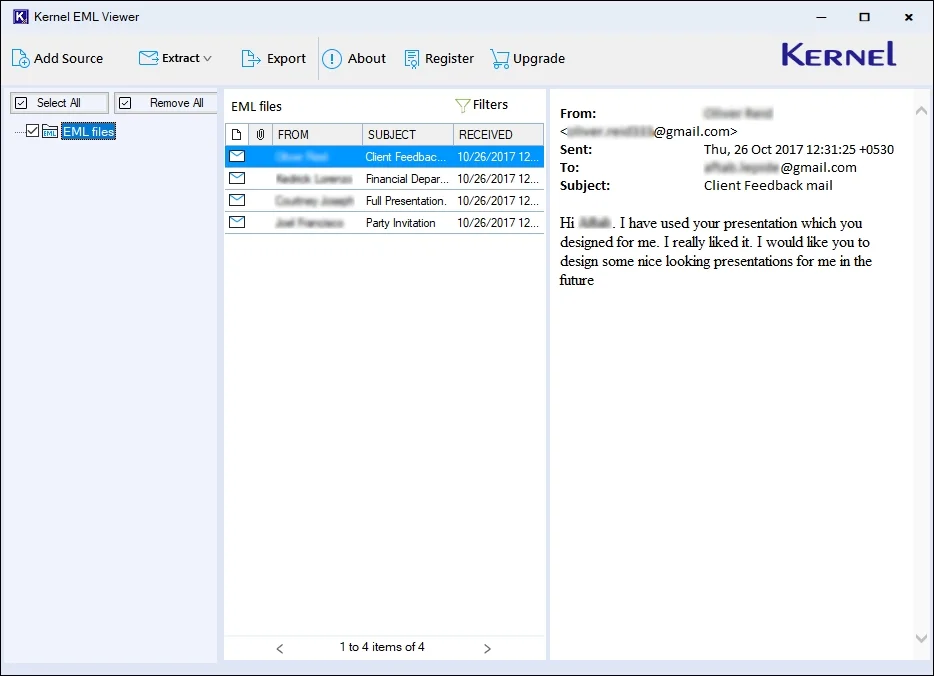Click the Add Source icon

pos(21,58)
